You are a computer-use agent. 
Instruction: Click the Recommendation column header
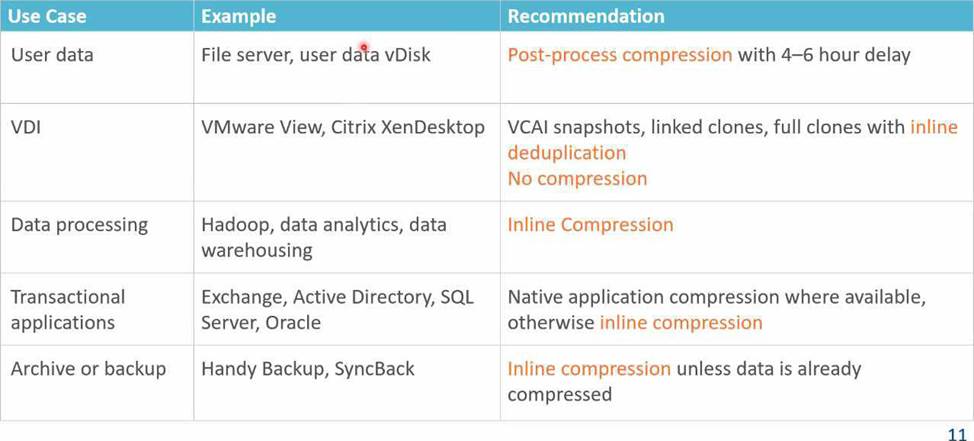pos(586,16)
